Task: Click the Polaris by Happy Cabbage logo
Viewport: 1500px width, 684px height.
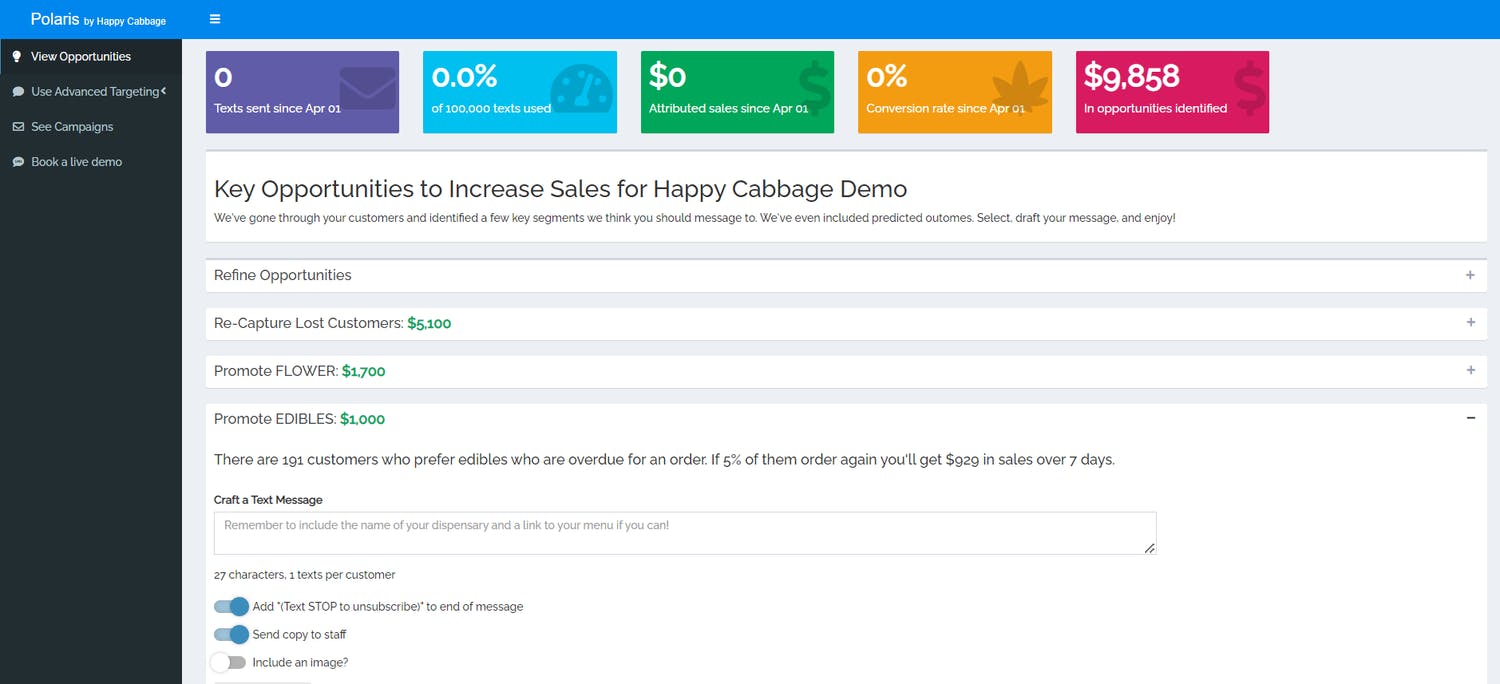Action: (x=97, y=19)
